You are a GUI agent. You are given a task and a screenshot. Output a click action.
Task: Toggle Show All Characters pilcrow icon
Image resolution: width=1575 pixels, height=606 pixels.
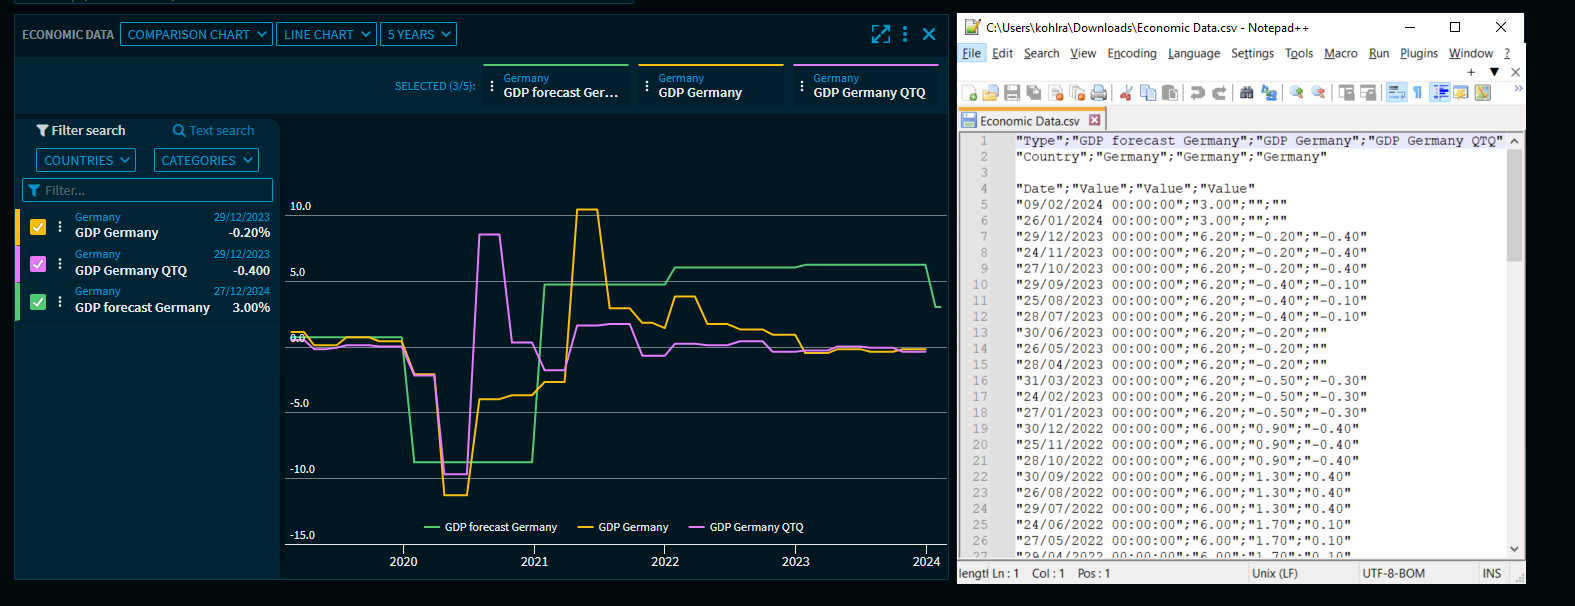coord(1417,93)
